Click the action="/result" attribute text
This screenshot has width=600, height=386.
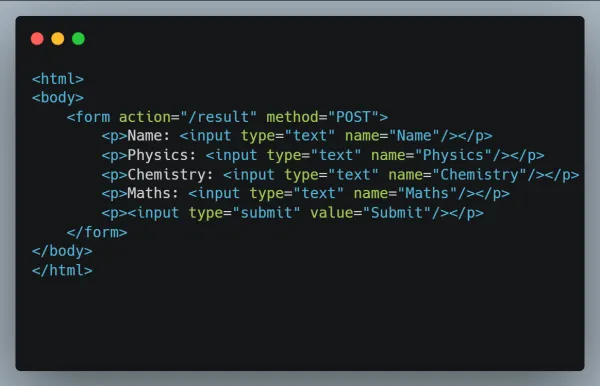[188, 117]
